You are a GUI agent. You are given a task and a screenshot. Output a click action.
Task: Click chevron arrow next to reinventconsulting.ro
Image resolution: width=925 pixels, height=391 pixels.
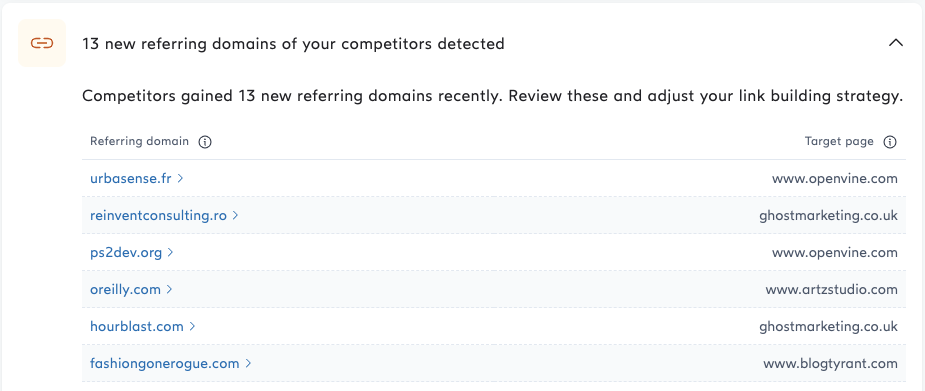pos(235,215)
